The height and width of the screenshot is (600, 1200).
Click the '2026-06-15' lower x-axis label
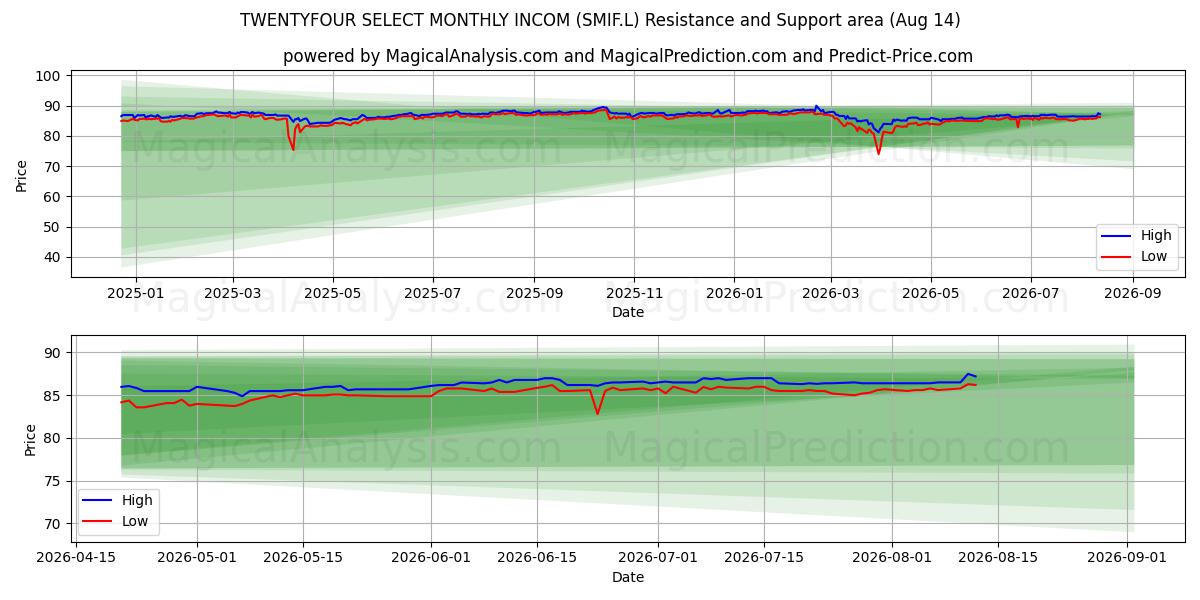537,559
